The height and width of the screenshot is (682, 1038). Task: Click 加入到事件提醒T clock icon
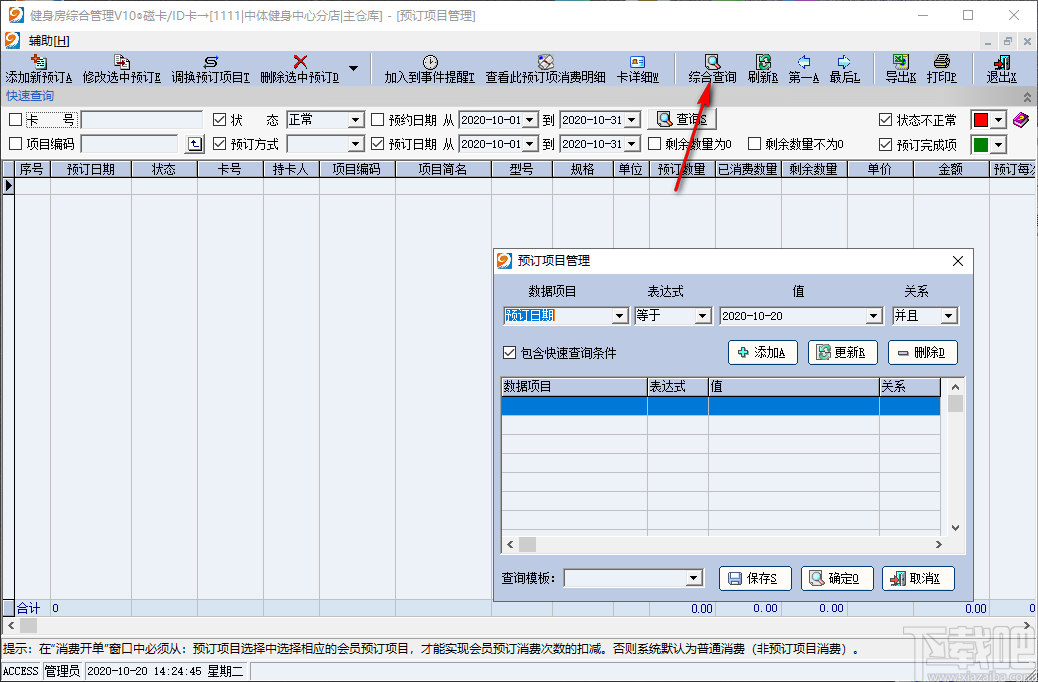(x=430, y=62)
